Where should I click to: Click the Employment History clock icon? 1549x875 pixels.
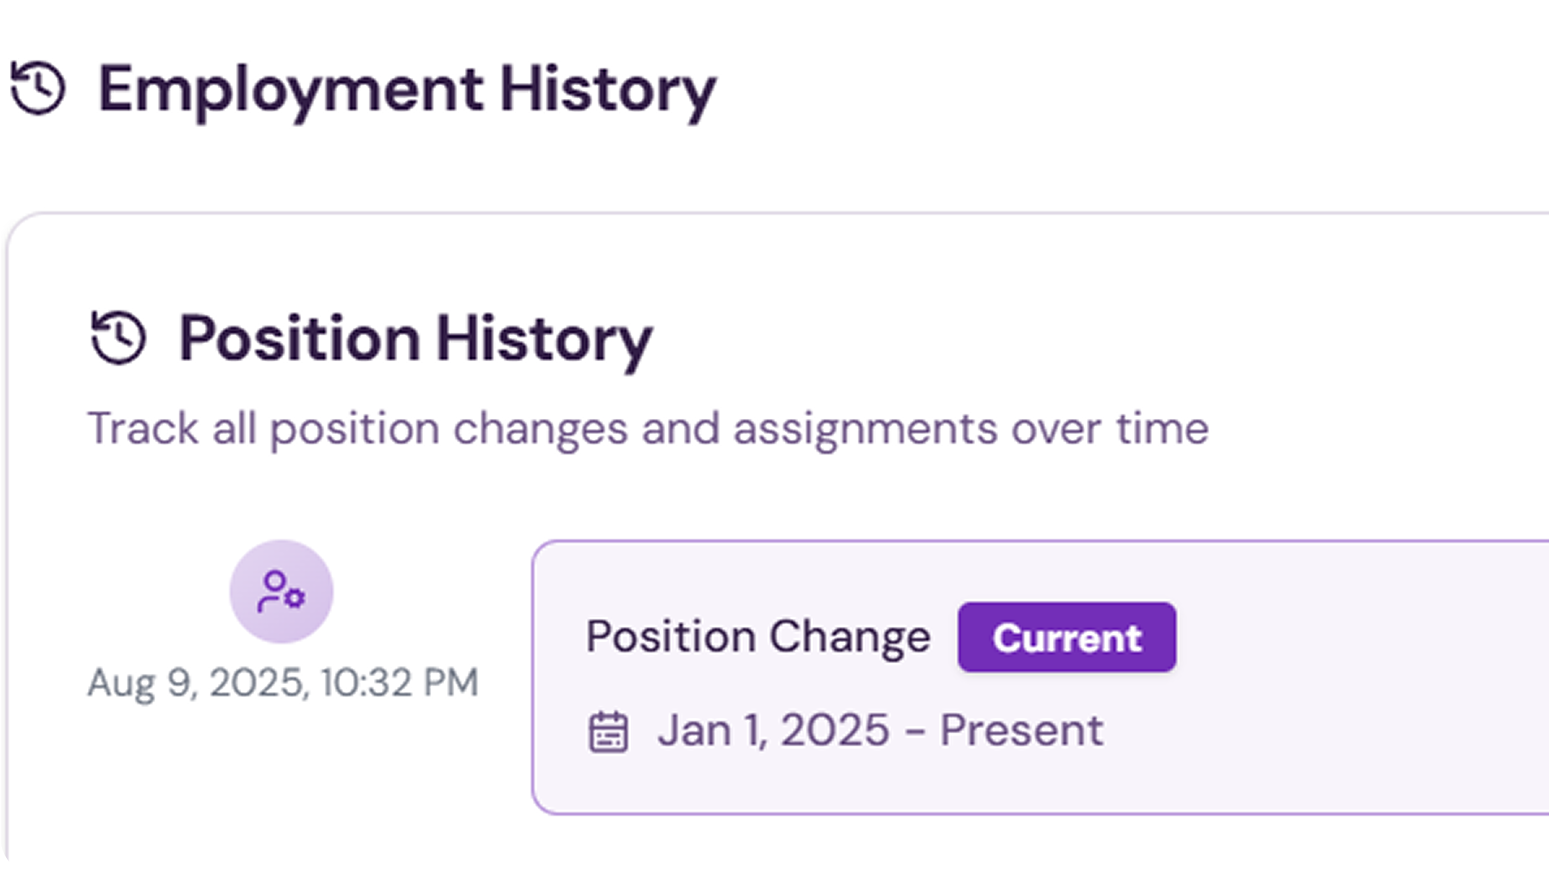tap(38, 88)
